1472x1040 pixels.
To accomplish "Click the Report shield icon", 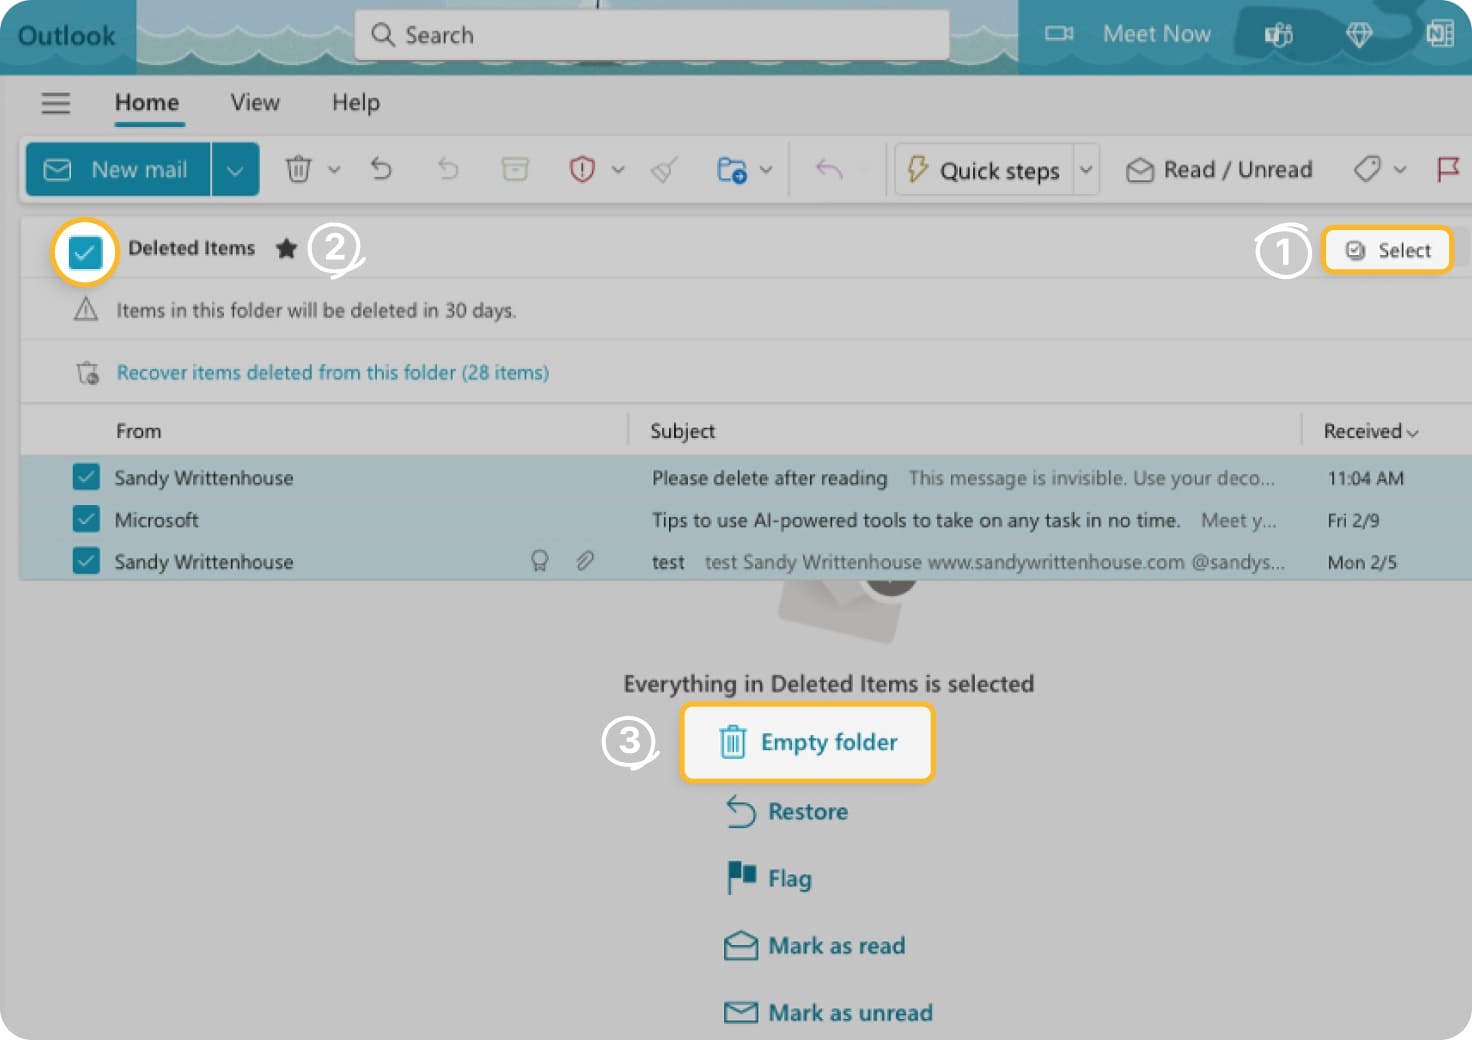I will (x=582, y=169).
